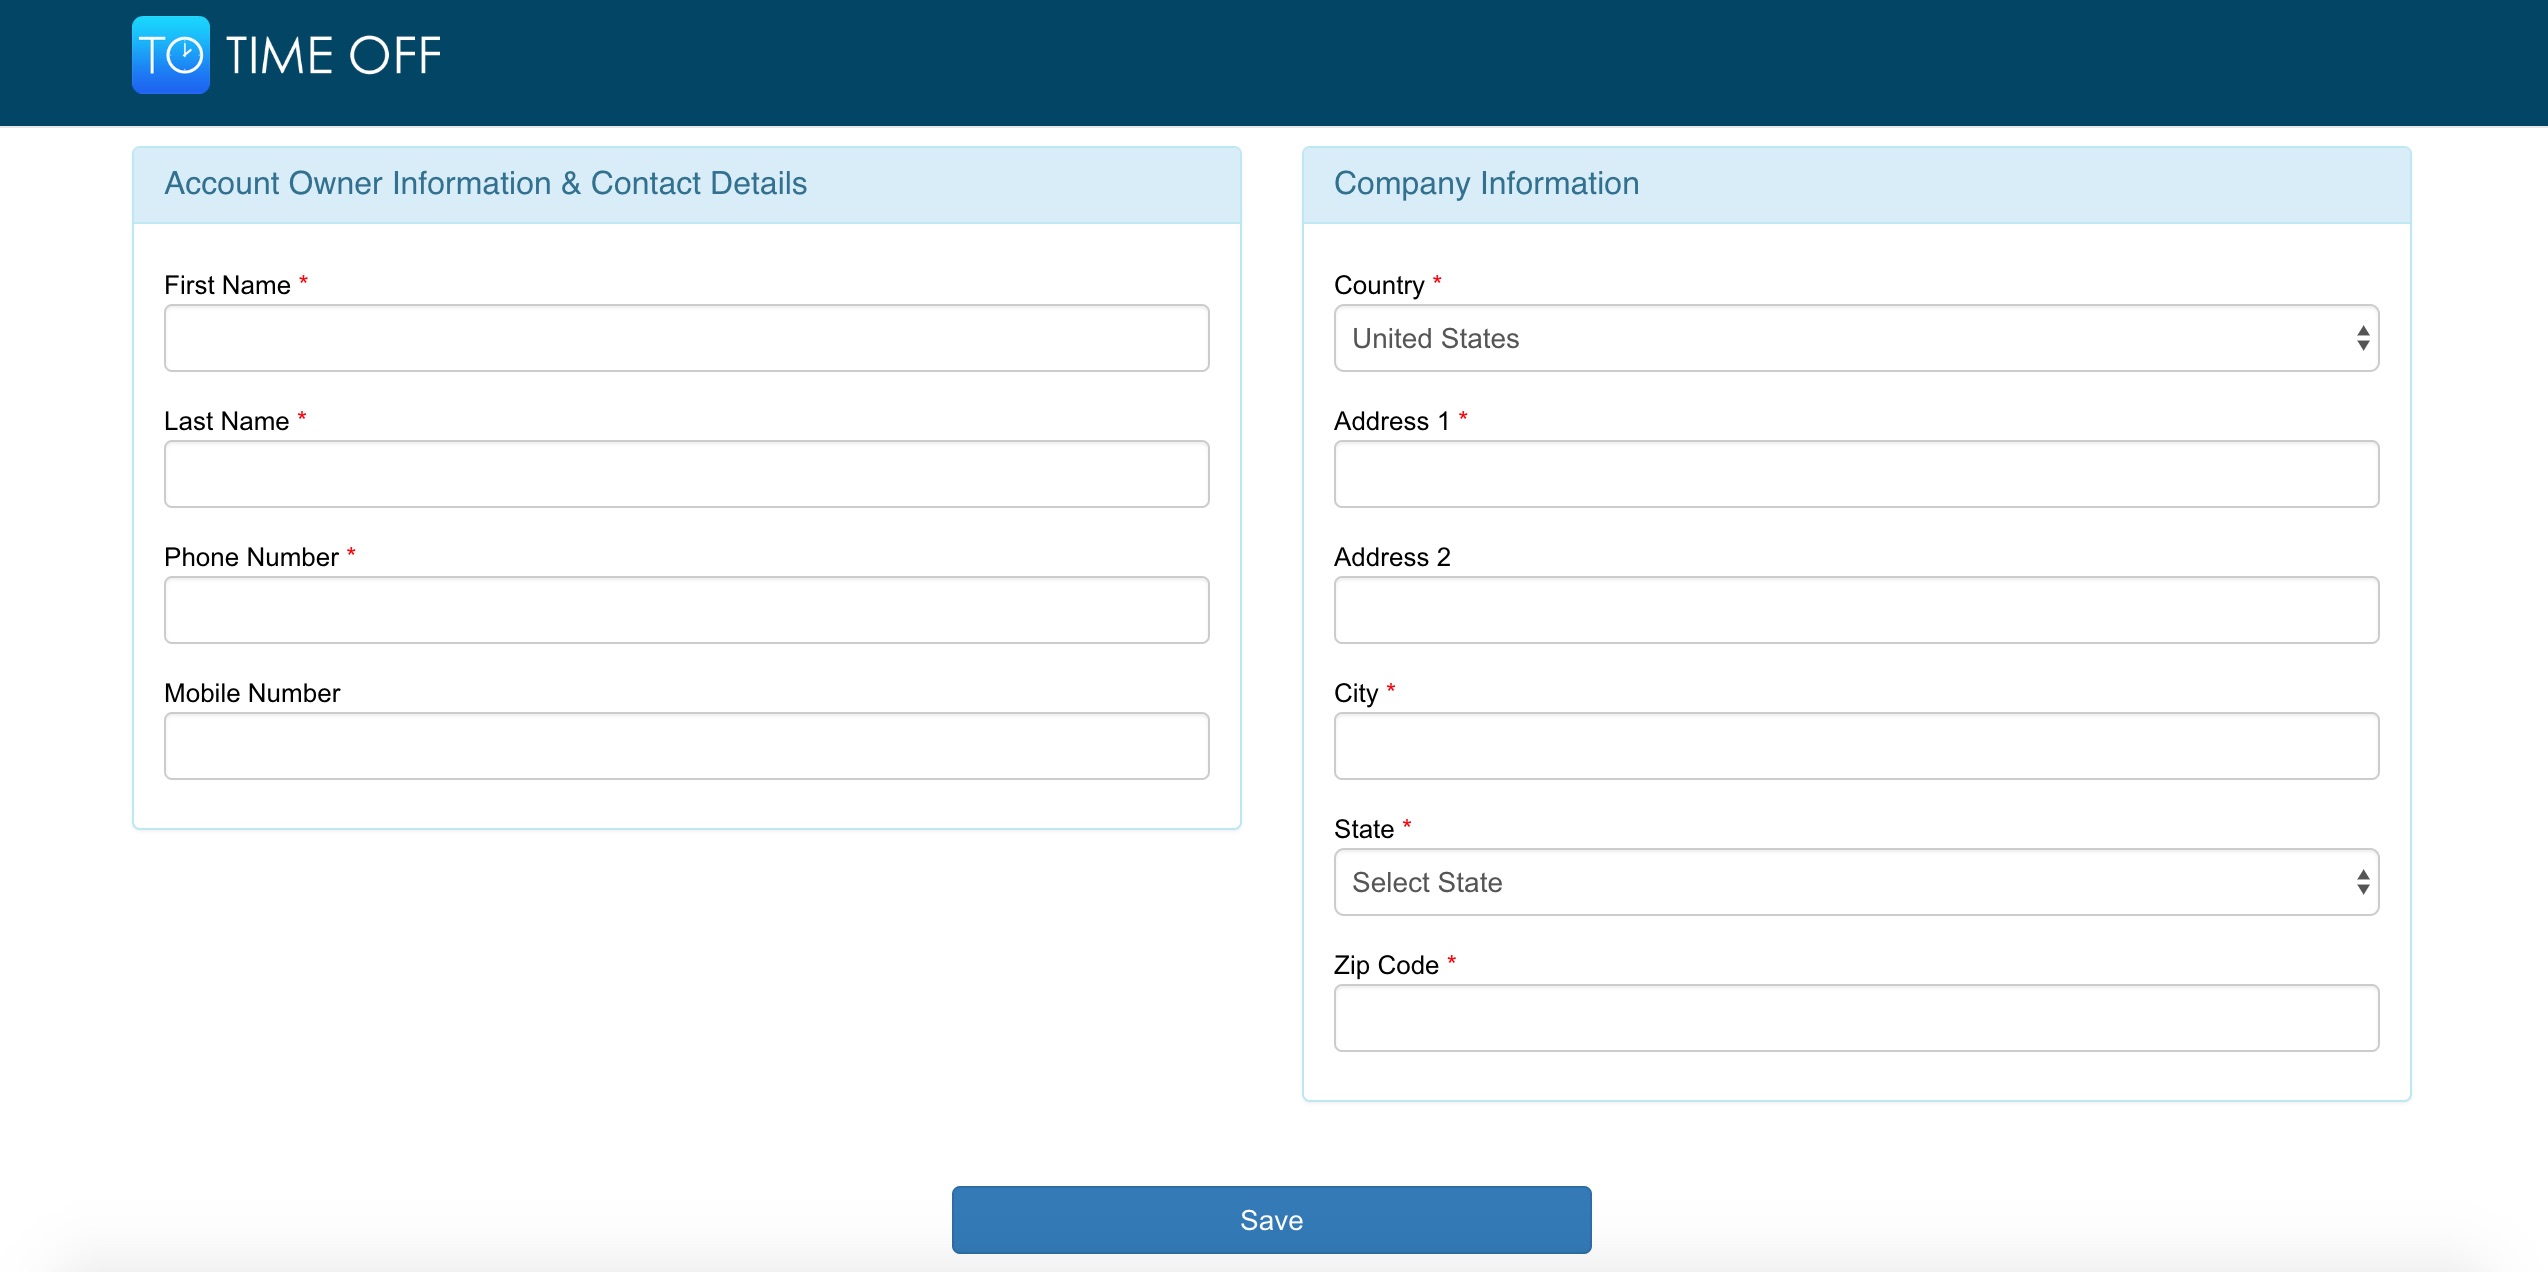Click the Mobile Number input

click(x=686, y=746)
